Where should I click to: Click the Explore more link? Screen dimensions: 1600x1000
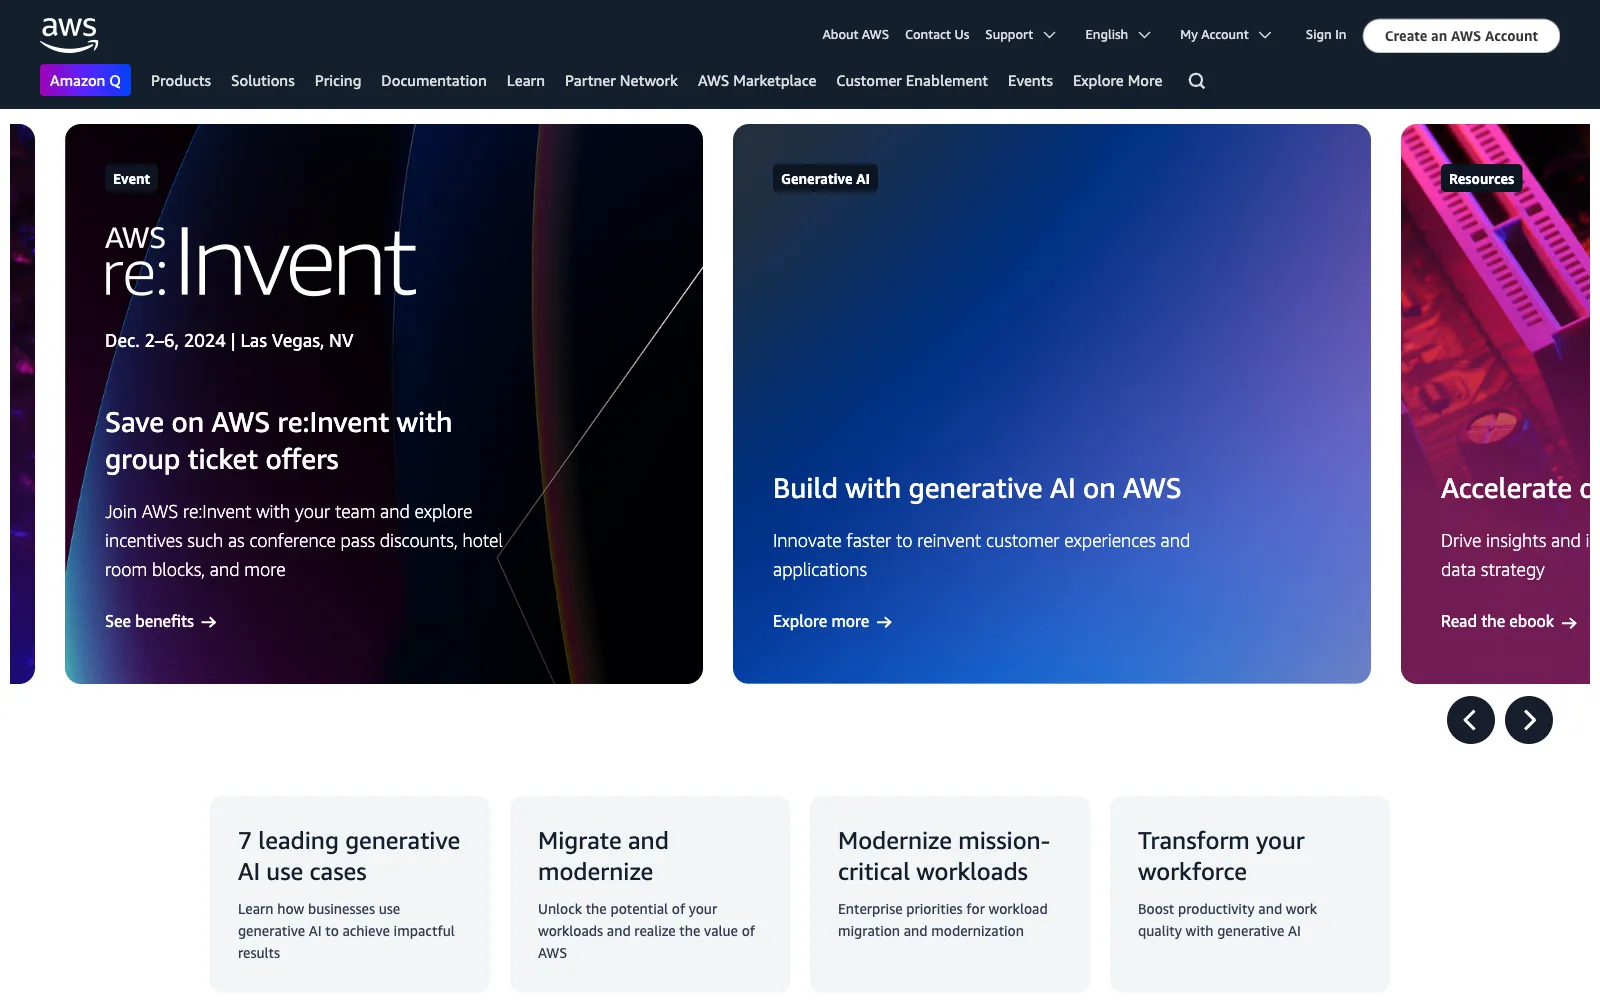click(x=832, y=622)
